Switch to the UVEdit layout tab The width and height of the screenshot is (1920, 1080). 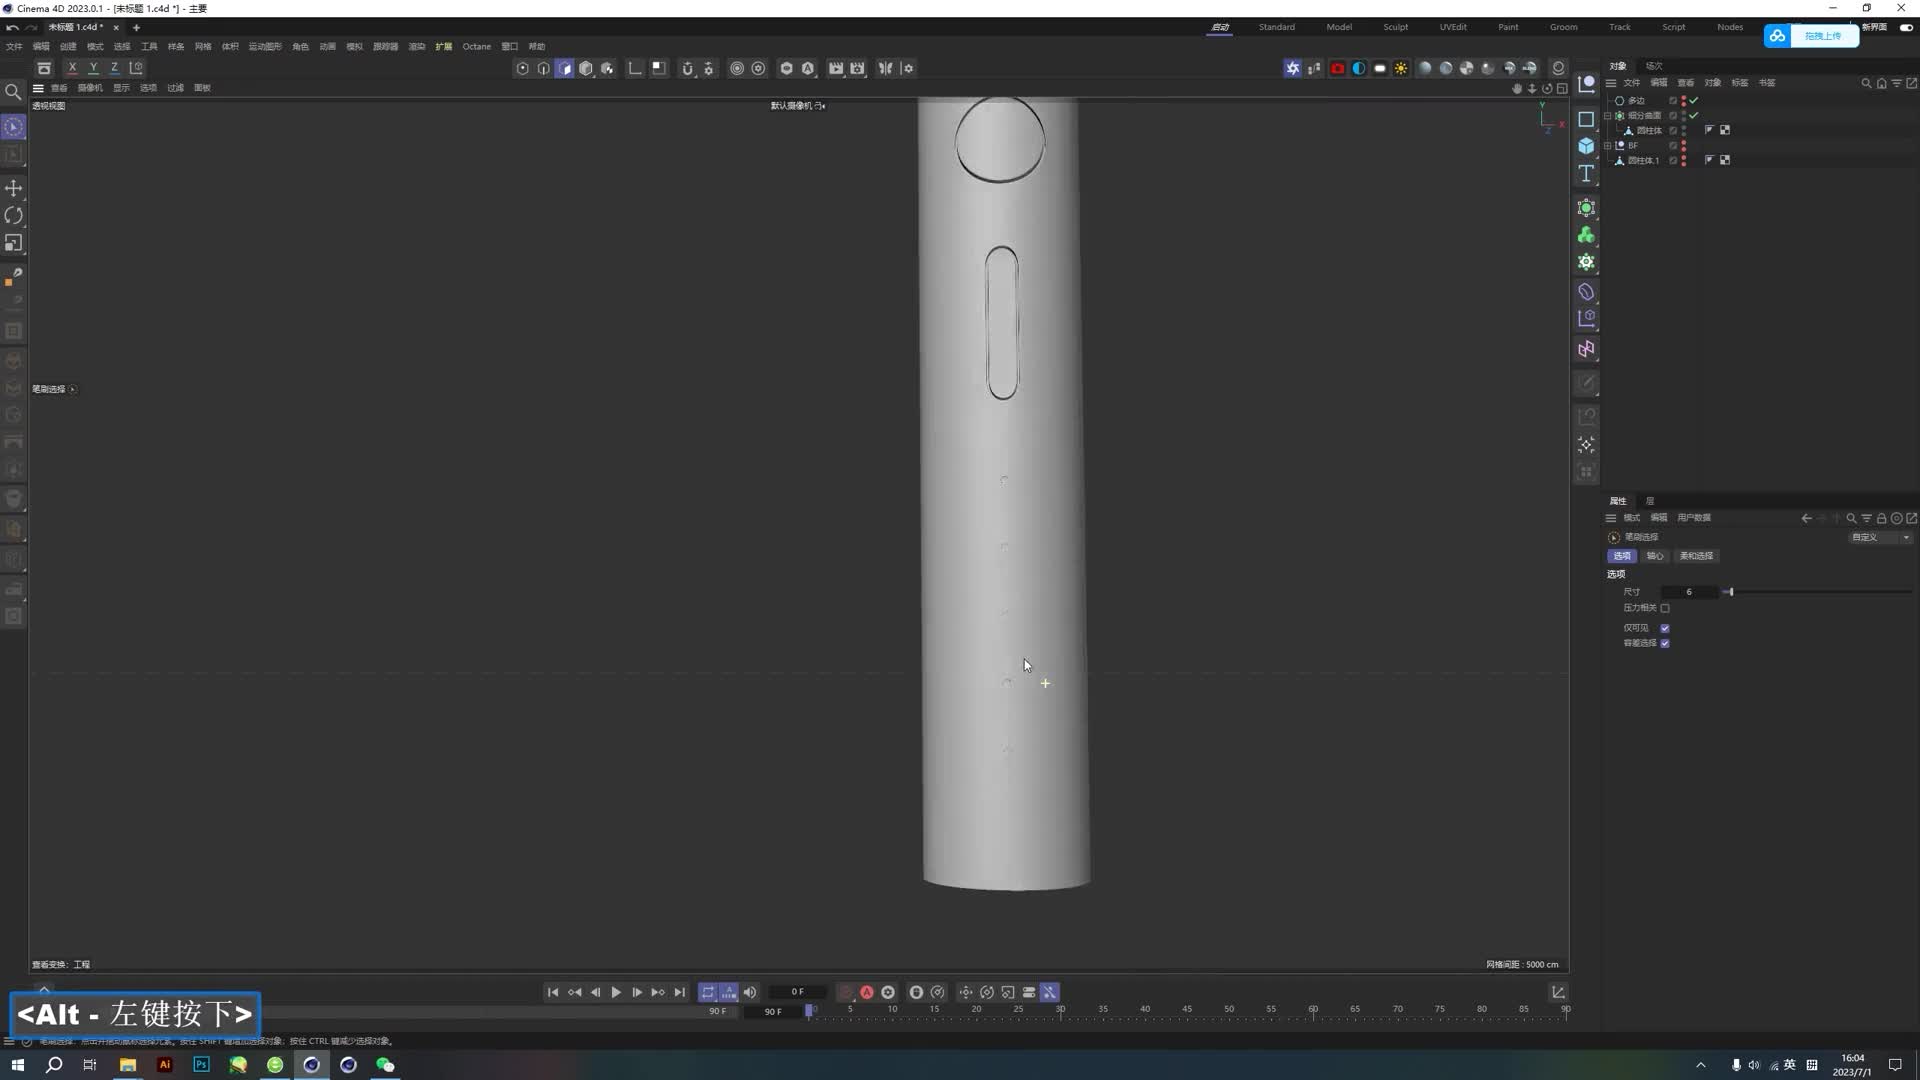(x=1453, y=27)
